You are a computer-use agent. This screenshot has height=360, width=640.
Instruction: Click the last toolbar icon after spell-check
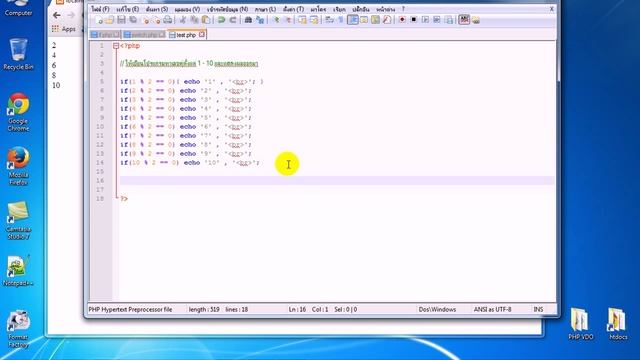(x=476, y=20)
